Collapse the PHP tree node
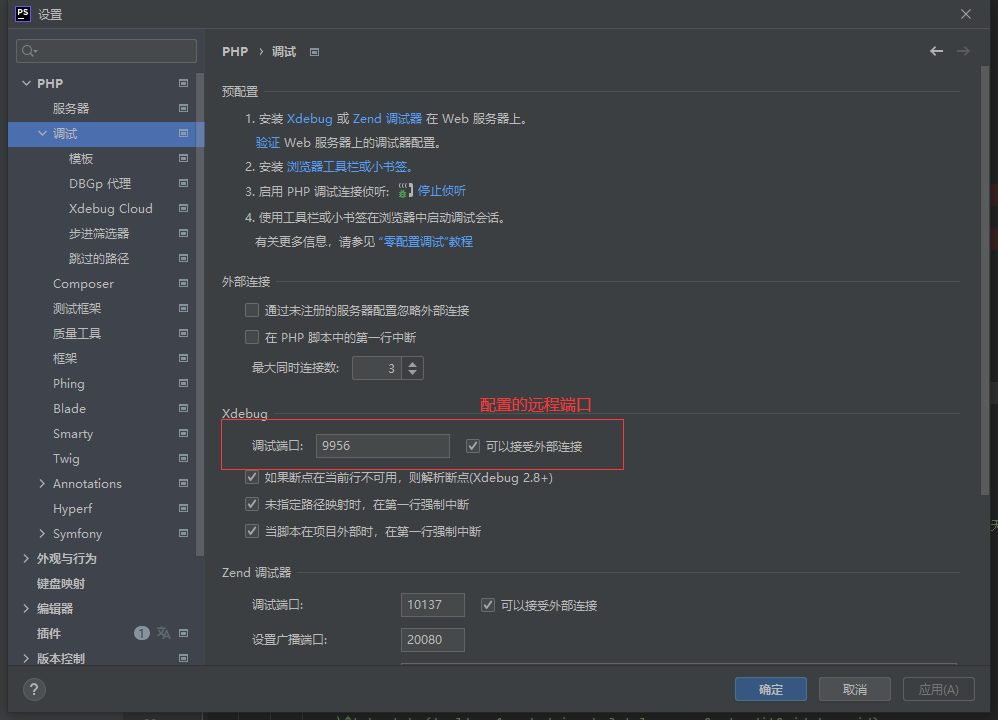The image size is (998, 720). pos(26,83)
